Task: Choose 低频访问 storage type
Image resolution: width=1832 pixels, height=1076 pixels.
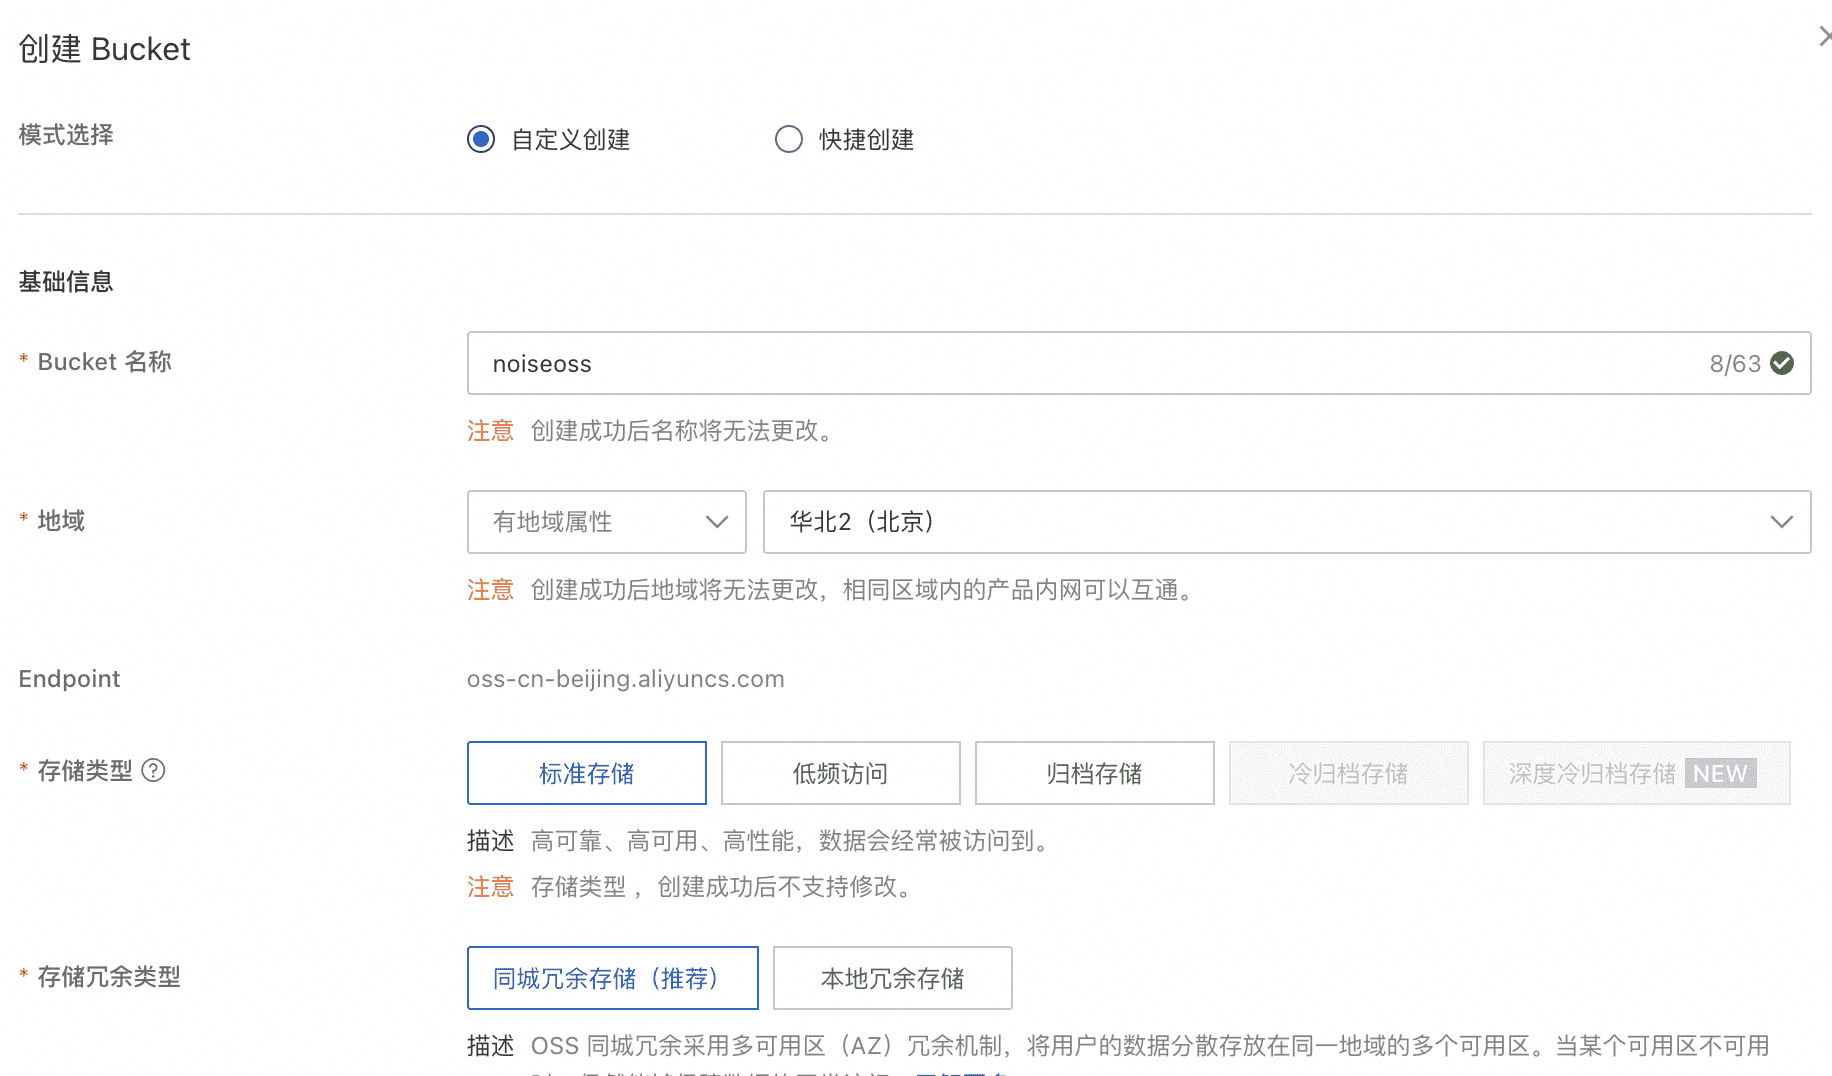Action: point(840,773)
